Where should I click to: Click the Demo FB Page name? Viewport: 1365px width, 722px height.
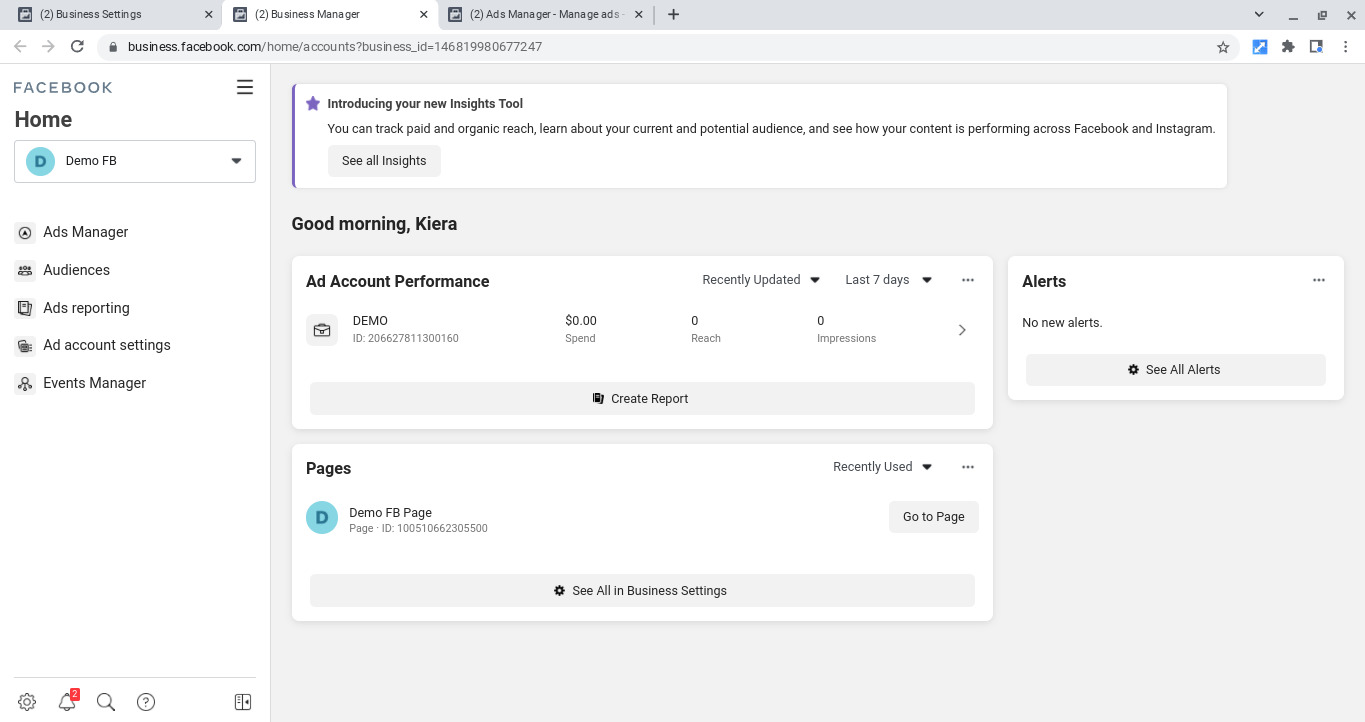pyautogui.click(x=390, y=512)
